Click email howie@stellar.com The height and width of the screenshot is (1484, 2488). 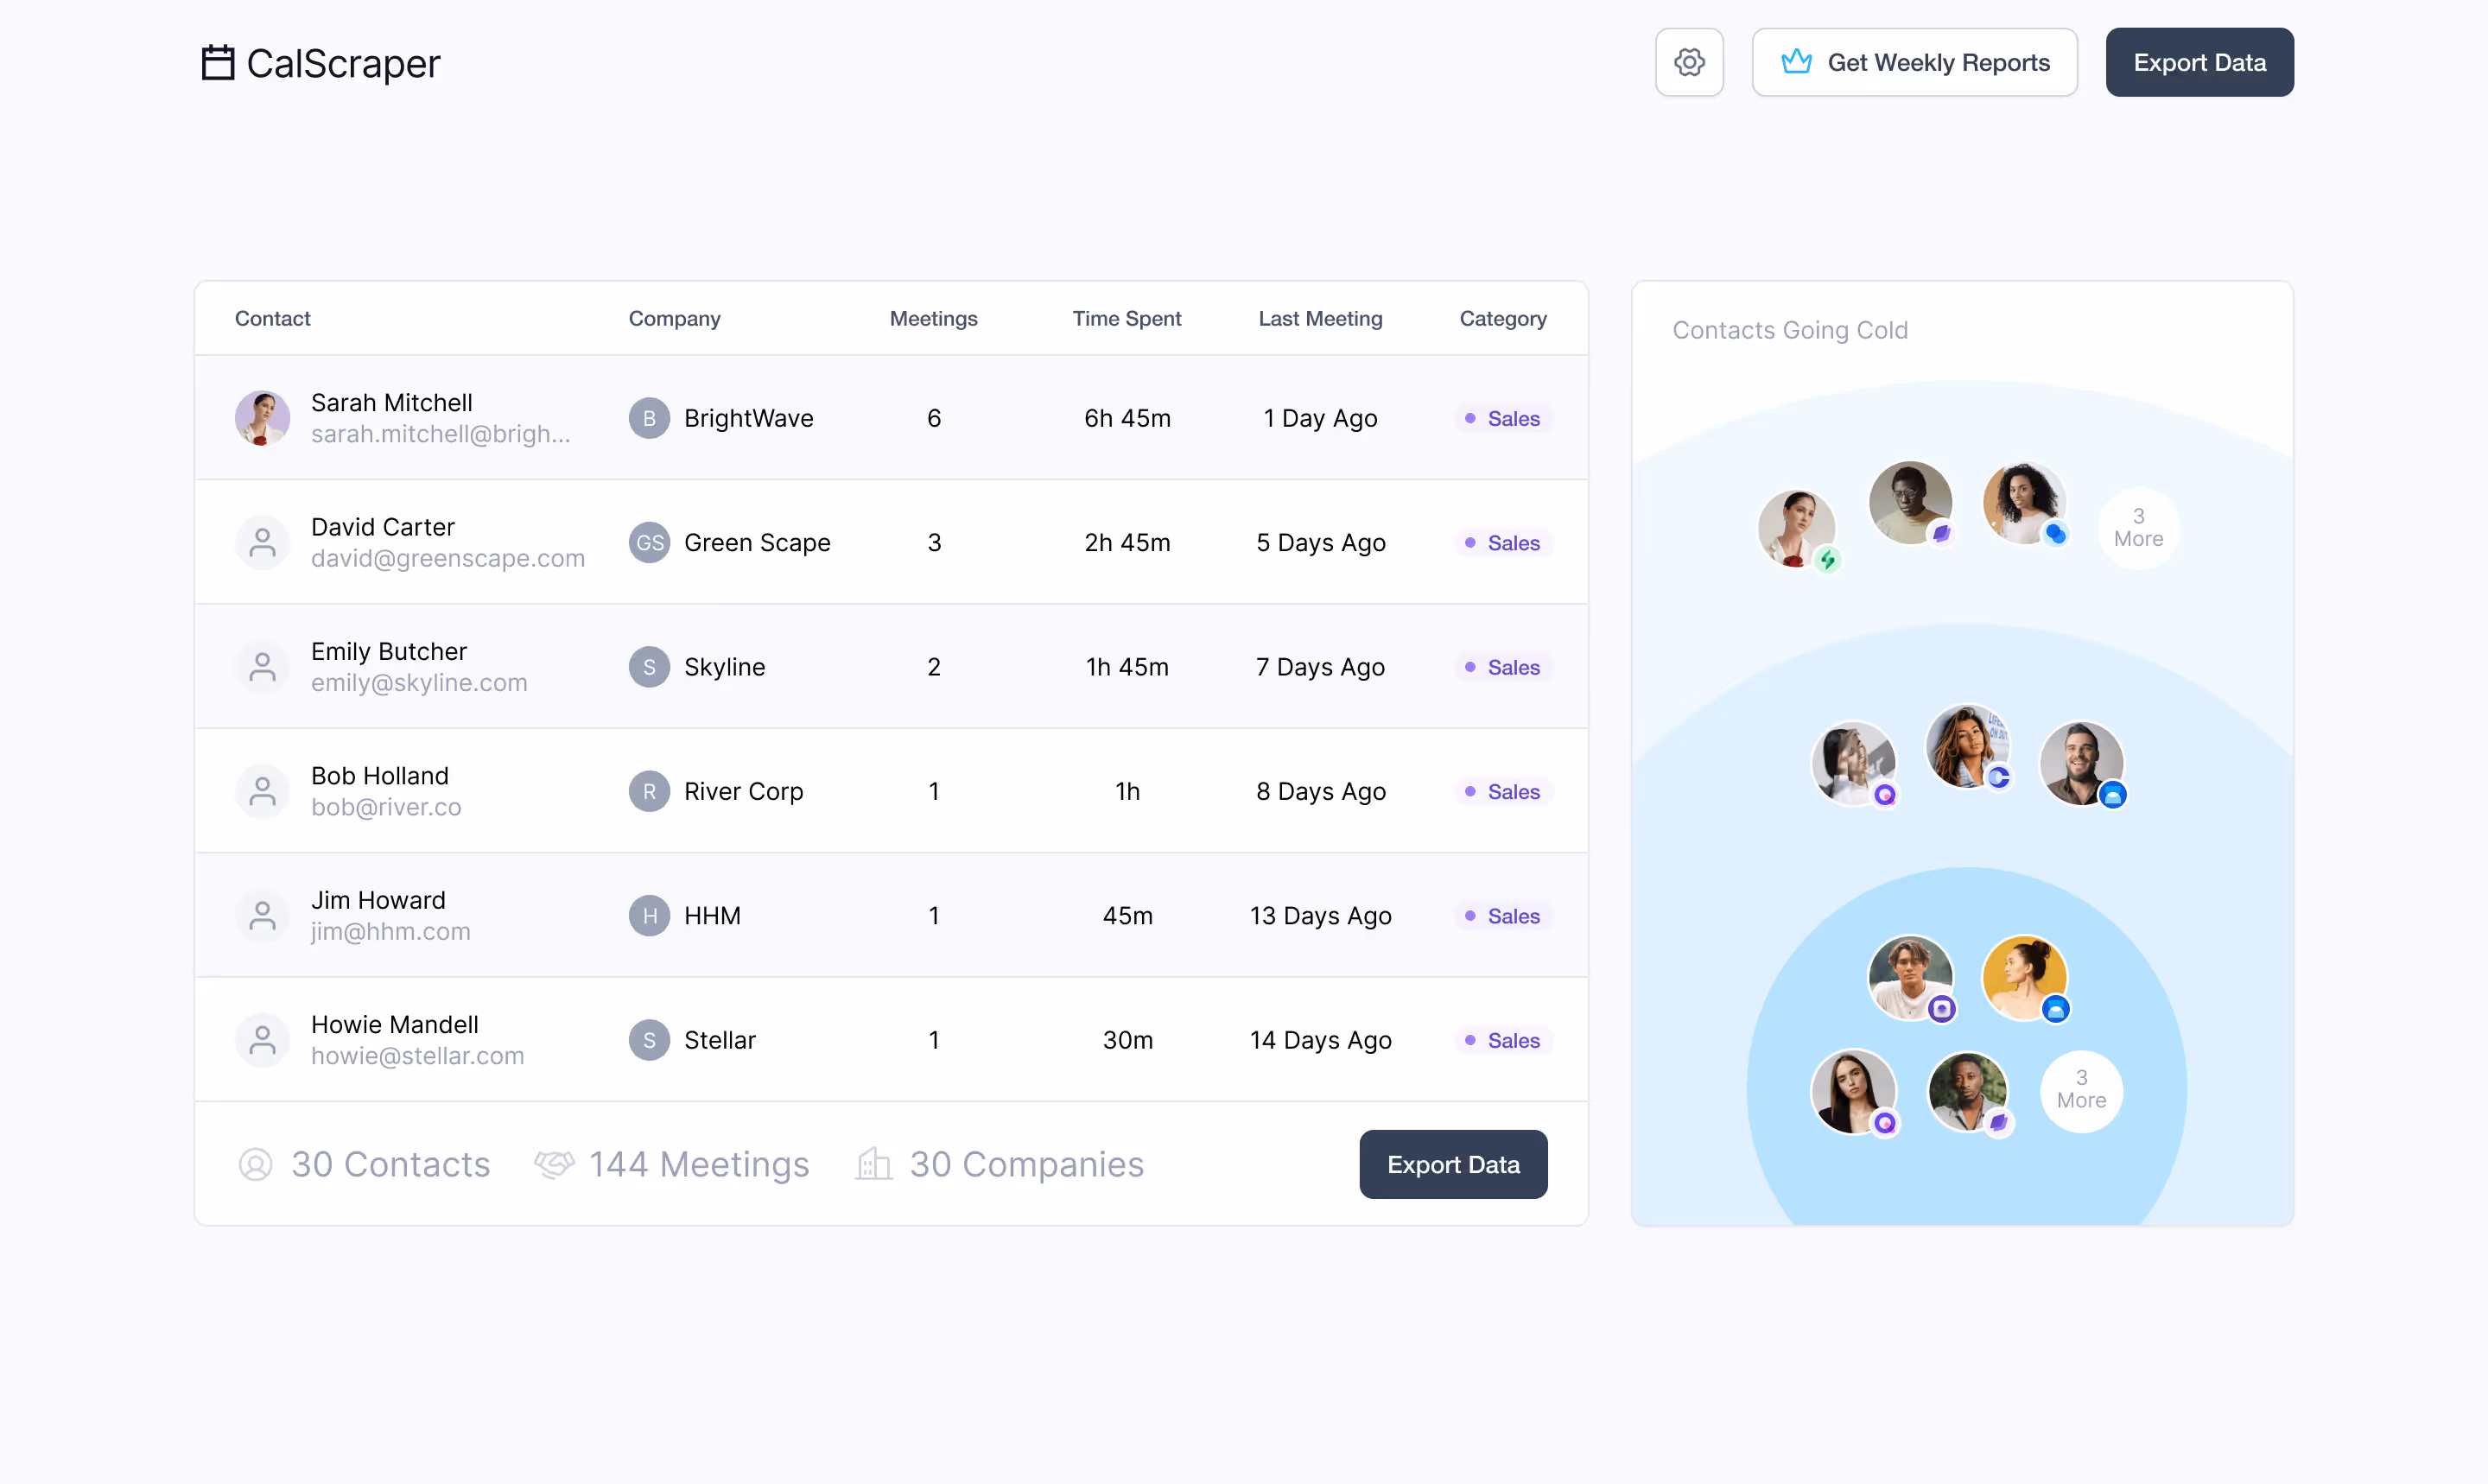coord(418,1056)
